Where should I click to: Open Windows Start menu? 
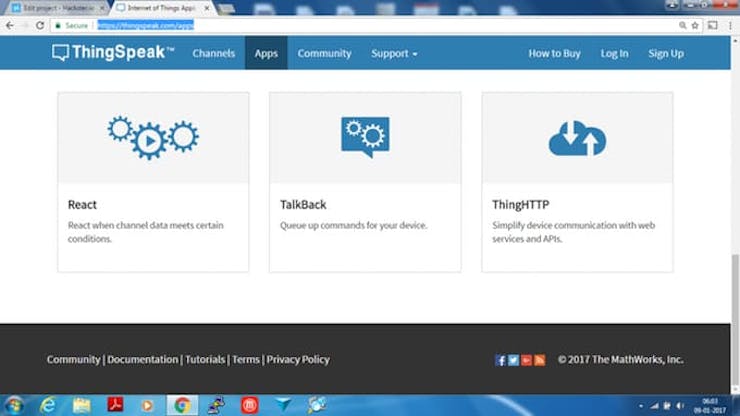(14, 405)
